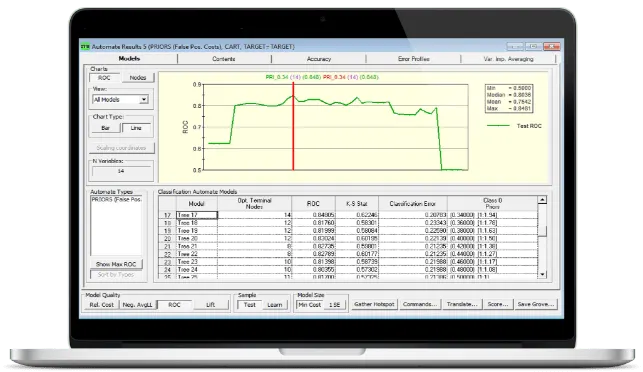The height and width of the screenshot is (372, 643).
Task: Select PRIORS entry in Automate Types list
Action: tap(116, 199)
